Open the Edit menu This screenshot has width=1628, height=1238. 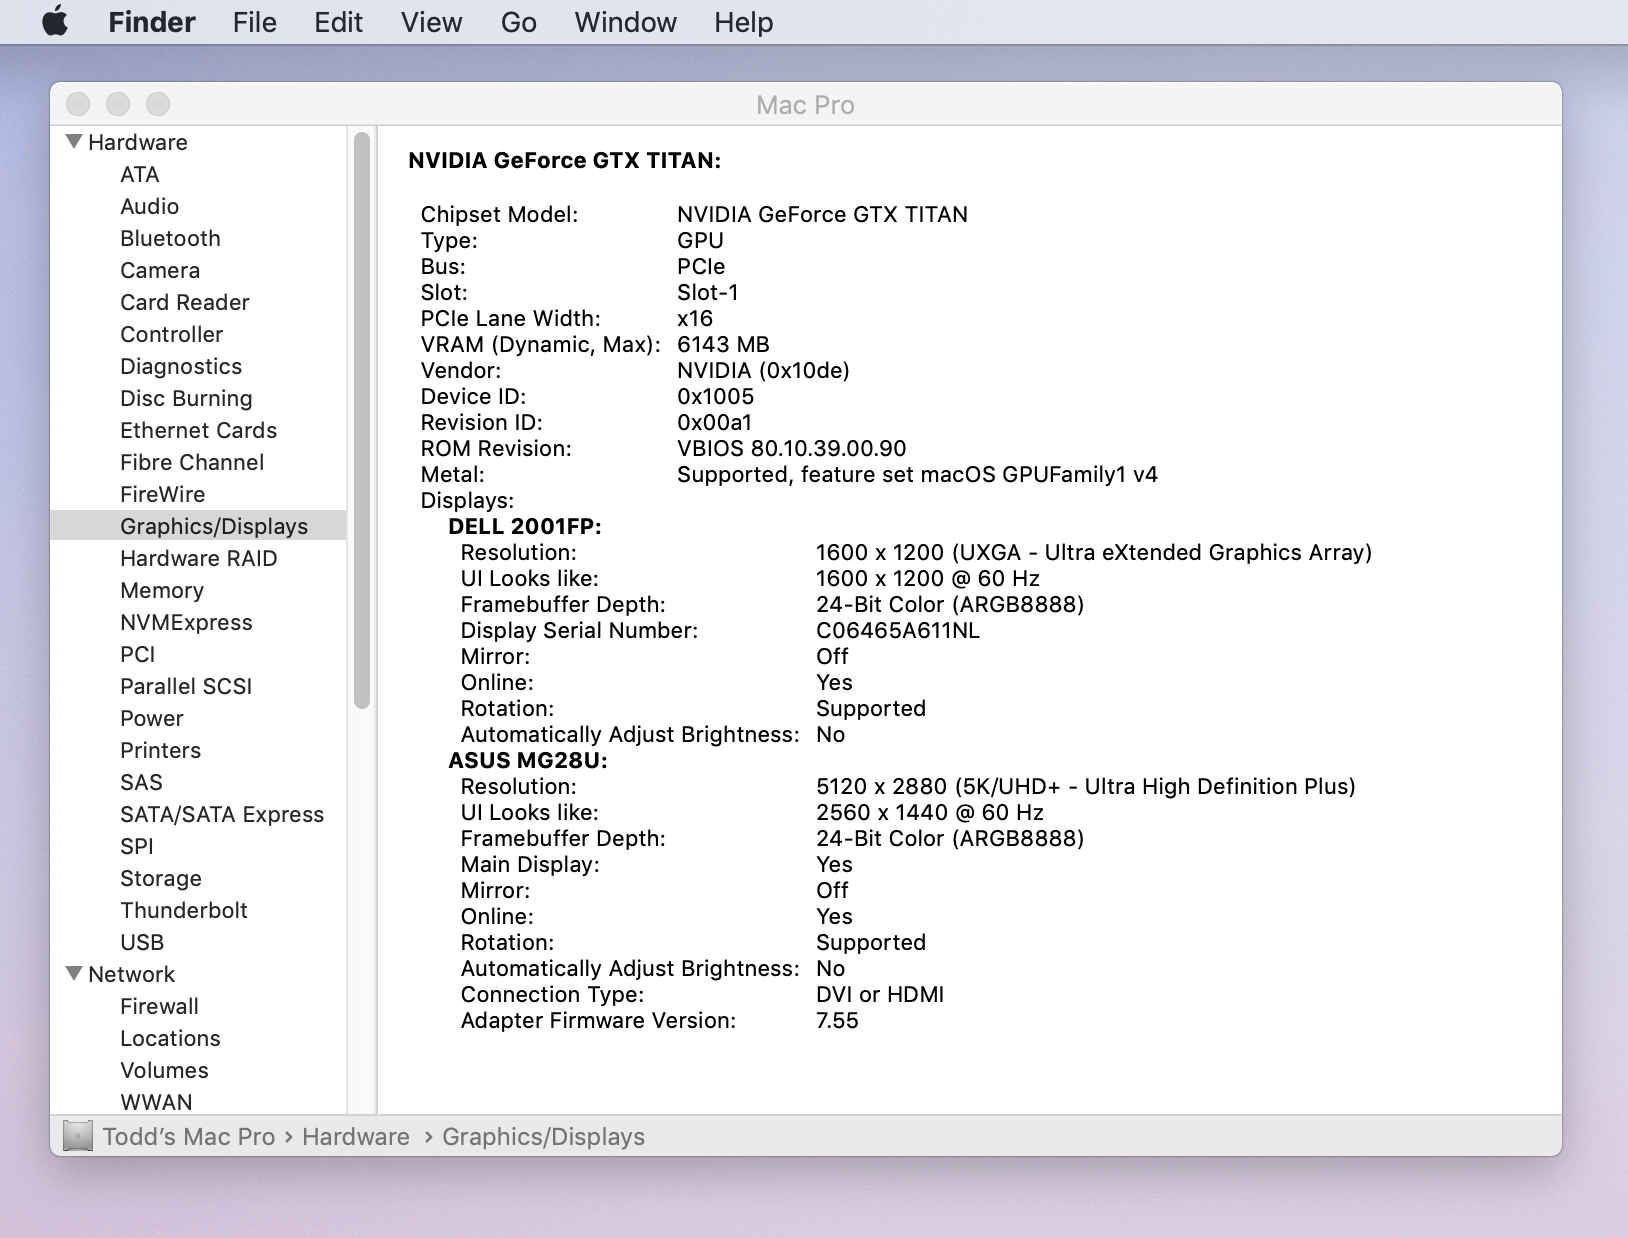(338, 22)
